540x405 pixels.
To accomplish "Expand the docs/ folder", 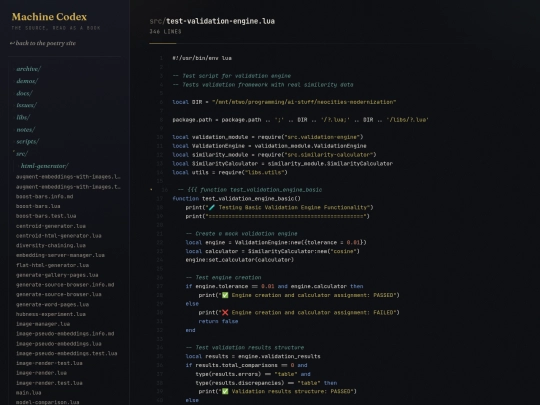I will 24,93.
